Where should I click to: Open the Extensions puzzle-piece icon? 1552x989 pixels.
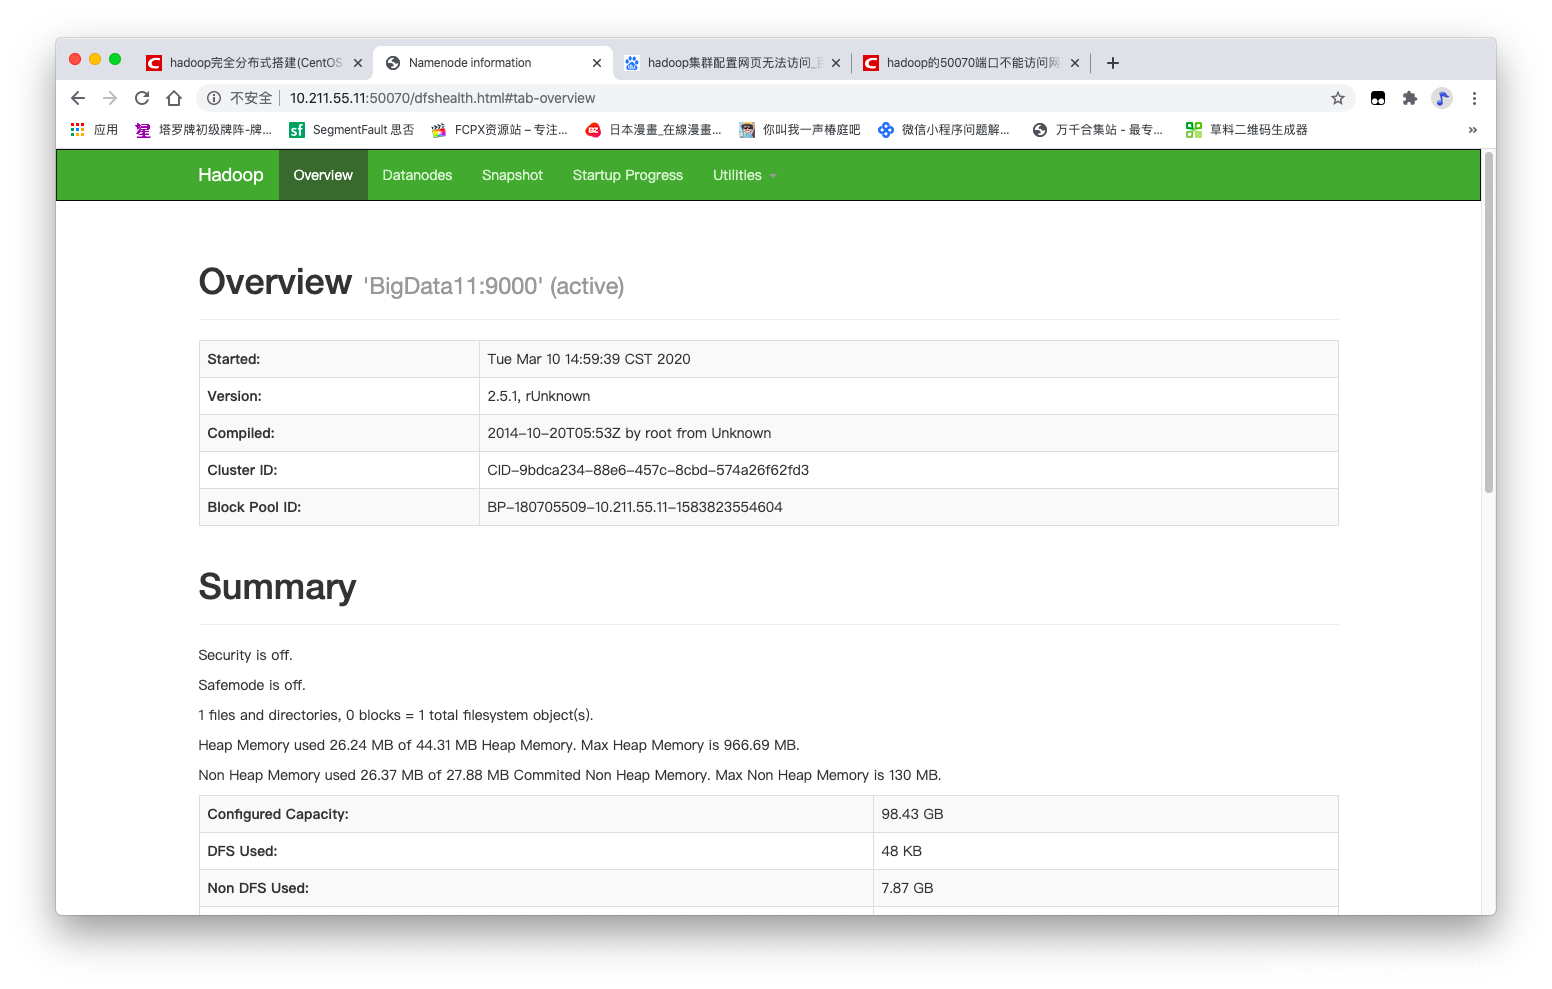coord(1410,98)
